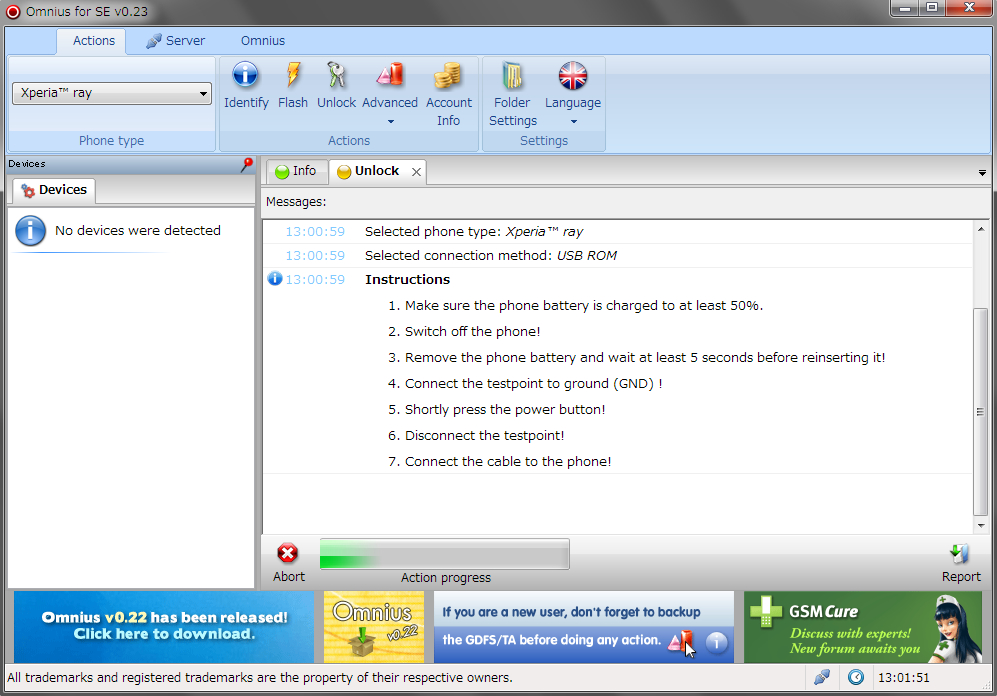This screenshot has width=997, height=696.
Task: Click the 'Shortly press the power button!' instruction
Action: [x=505, y=409]
